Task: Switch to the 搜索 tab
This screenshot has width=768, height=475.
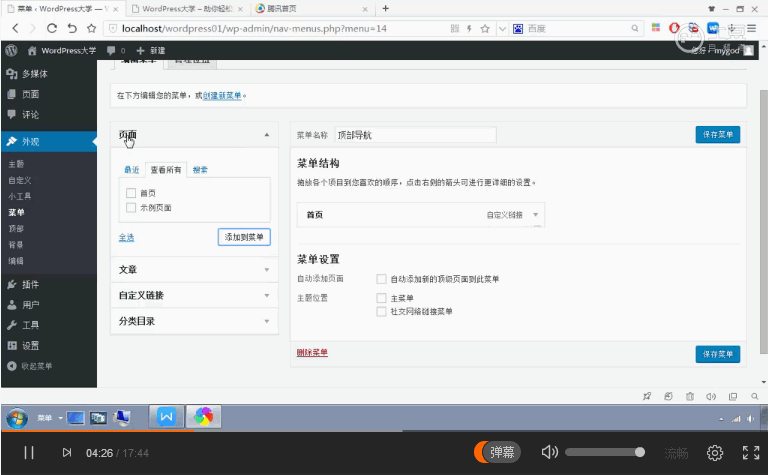Action: click(200, 170)
